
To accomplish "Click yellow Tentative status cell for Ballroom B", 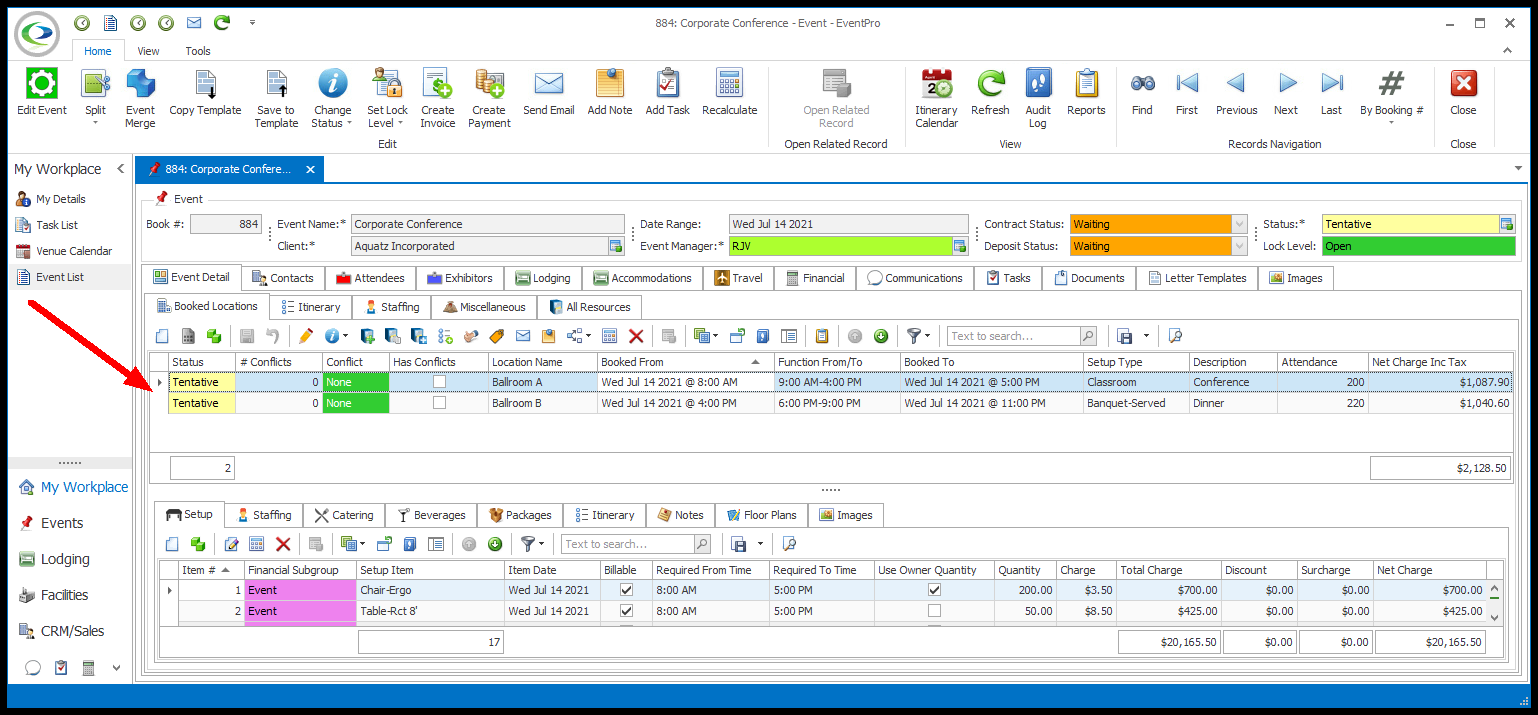I will click(202, 403).
